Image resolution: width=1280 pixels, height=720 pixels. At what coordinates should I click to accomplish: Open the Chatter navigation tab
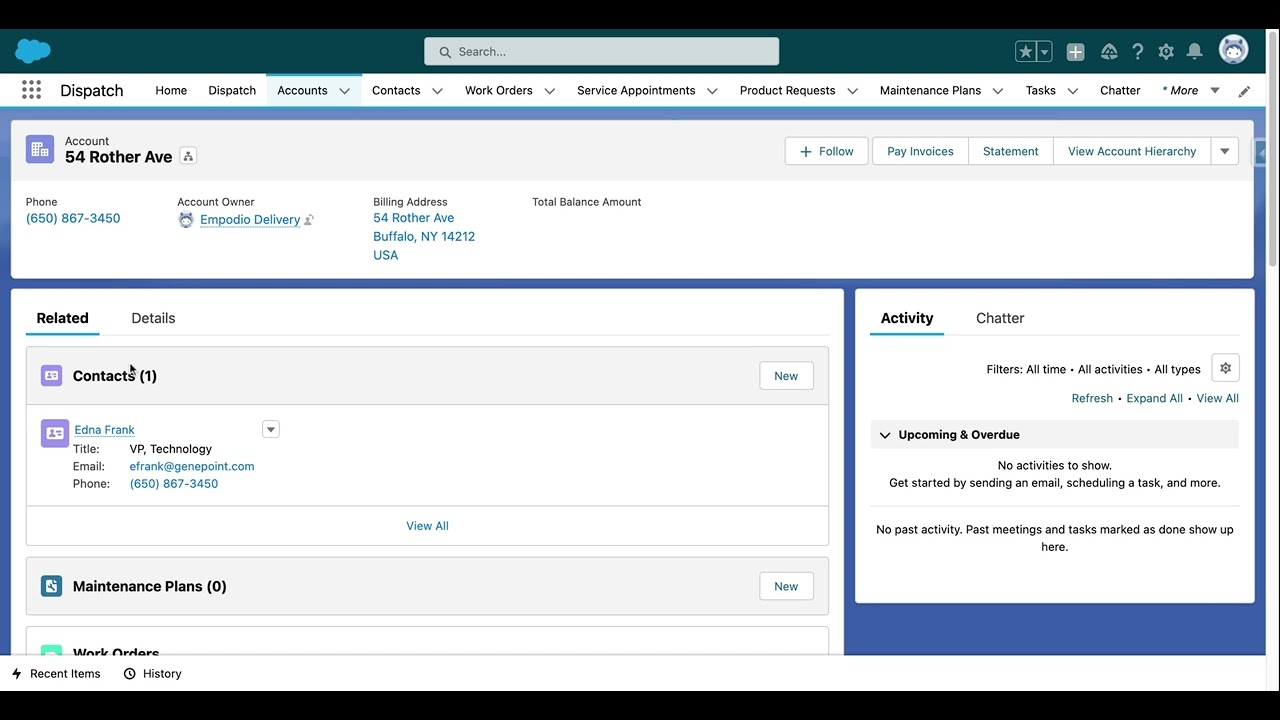coord(1120,90)
